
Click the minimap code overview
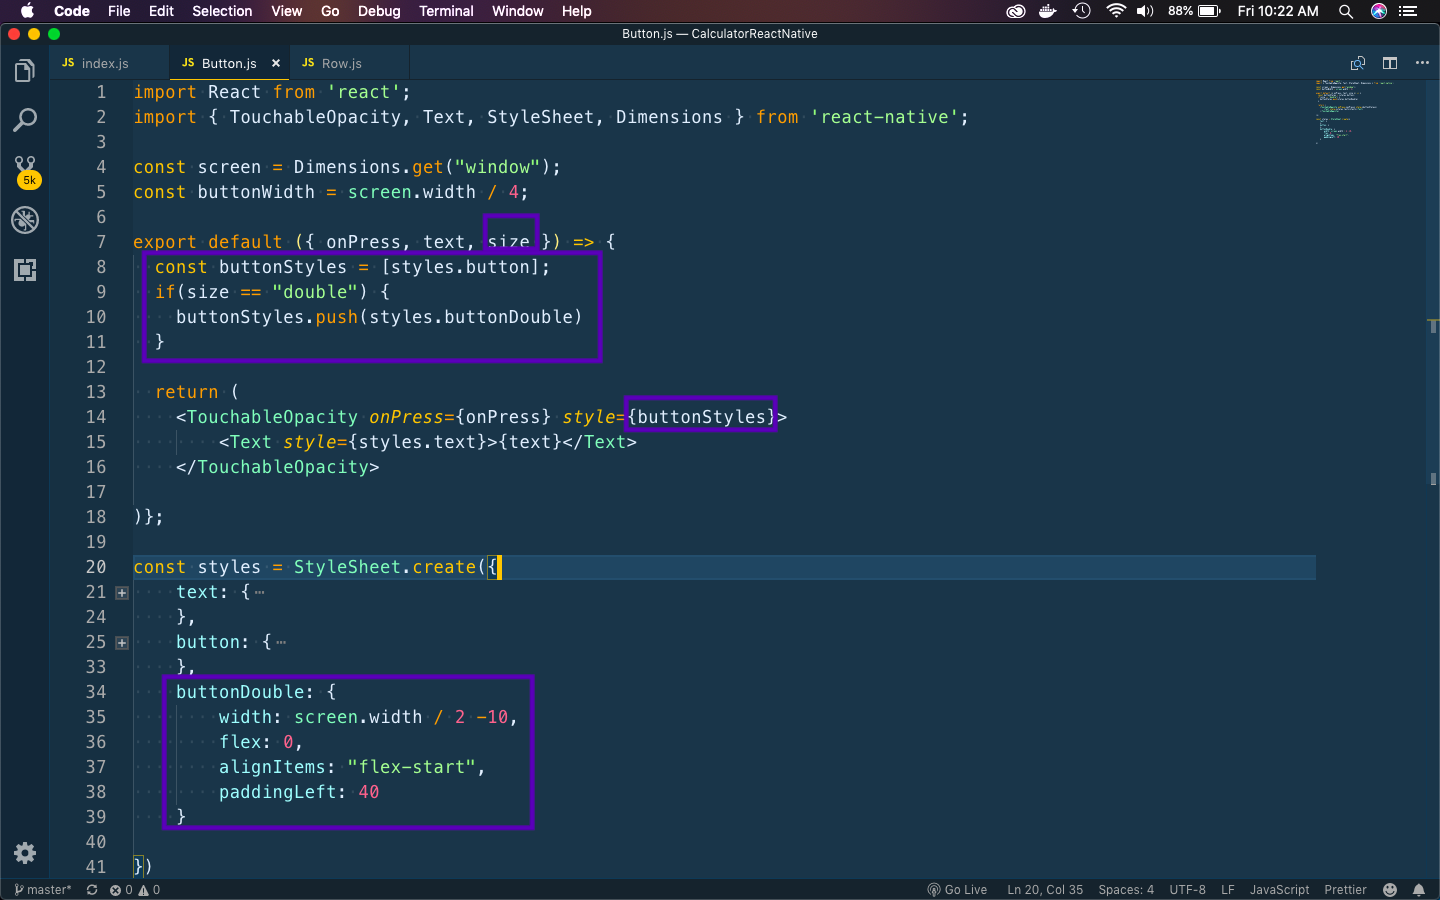click(1355, 112)
